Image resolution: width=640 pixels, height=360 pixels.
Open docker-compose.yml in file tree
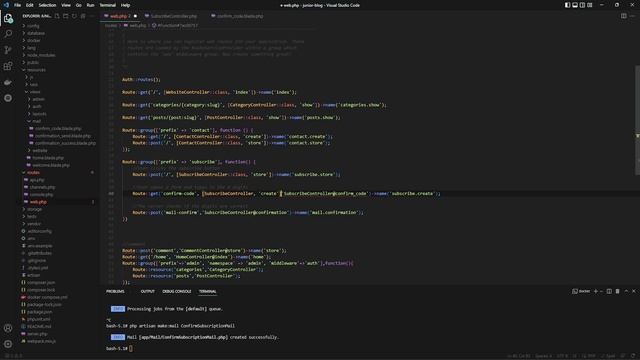point(47,297)
